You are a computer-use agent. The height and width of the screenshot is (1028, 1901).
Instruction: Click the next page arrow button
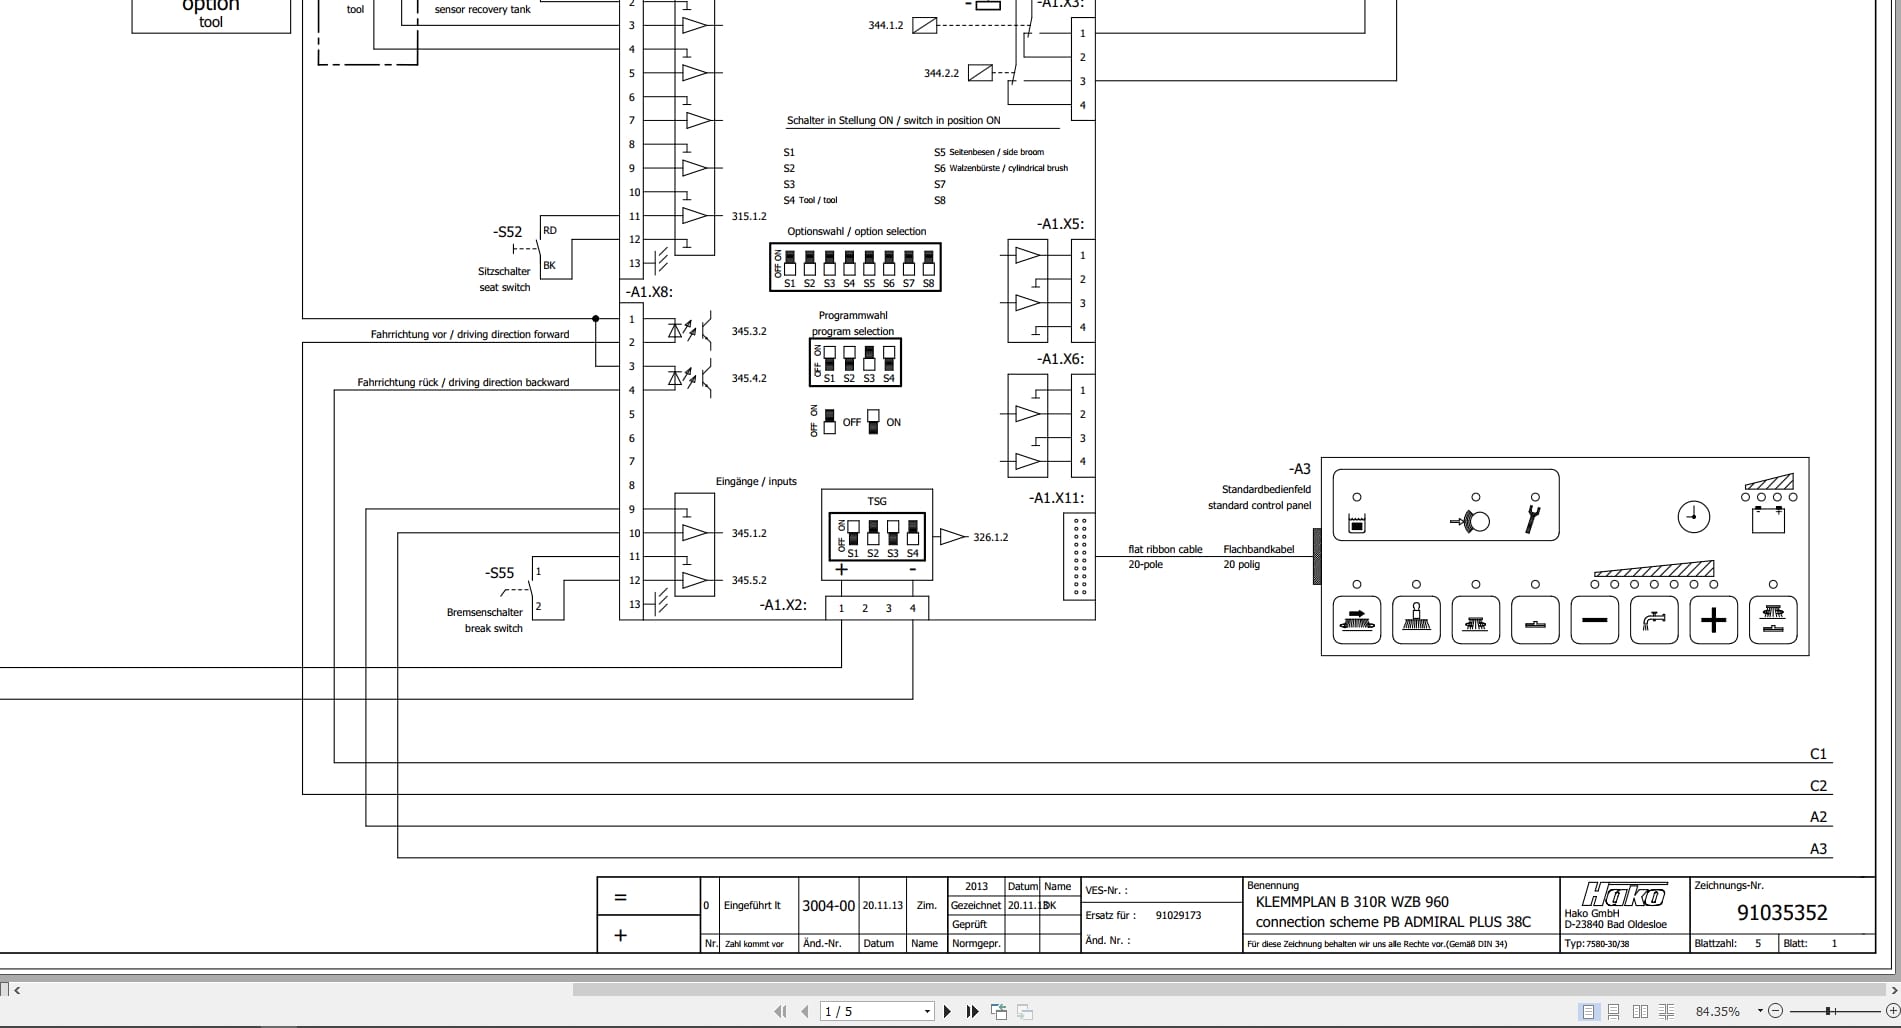pyautogui.click(x=947, y=1011)
